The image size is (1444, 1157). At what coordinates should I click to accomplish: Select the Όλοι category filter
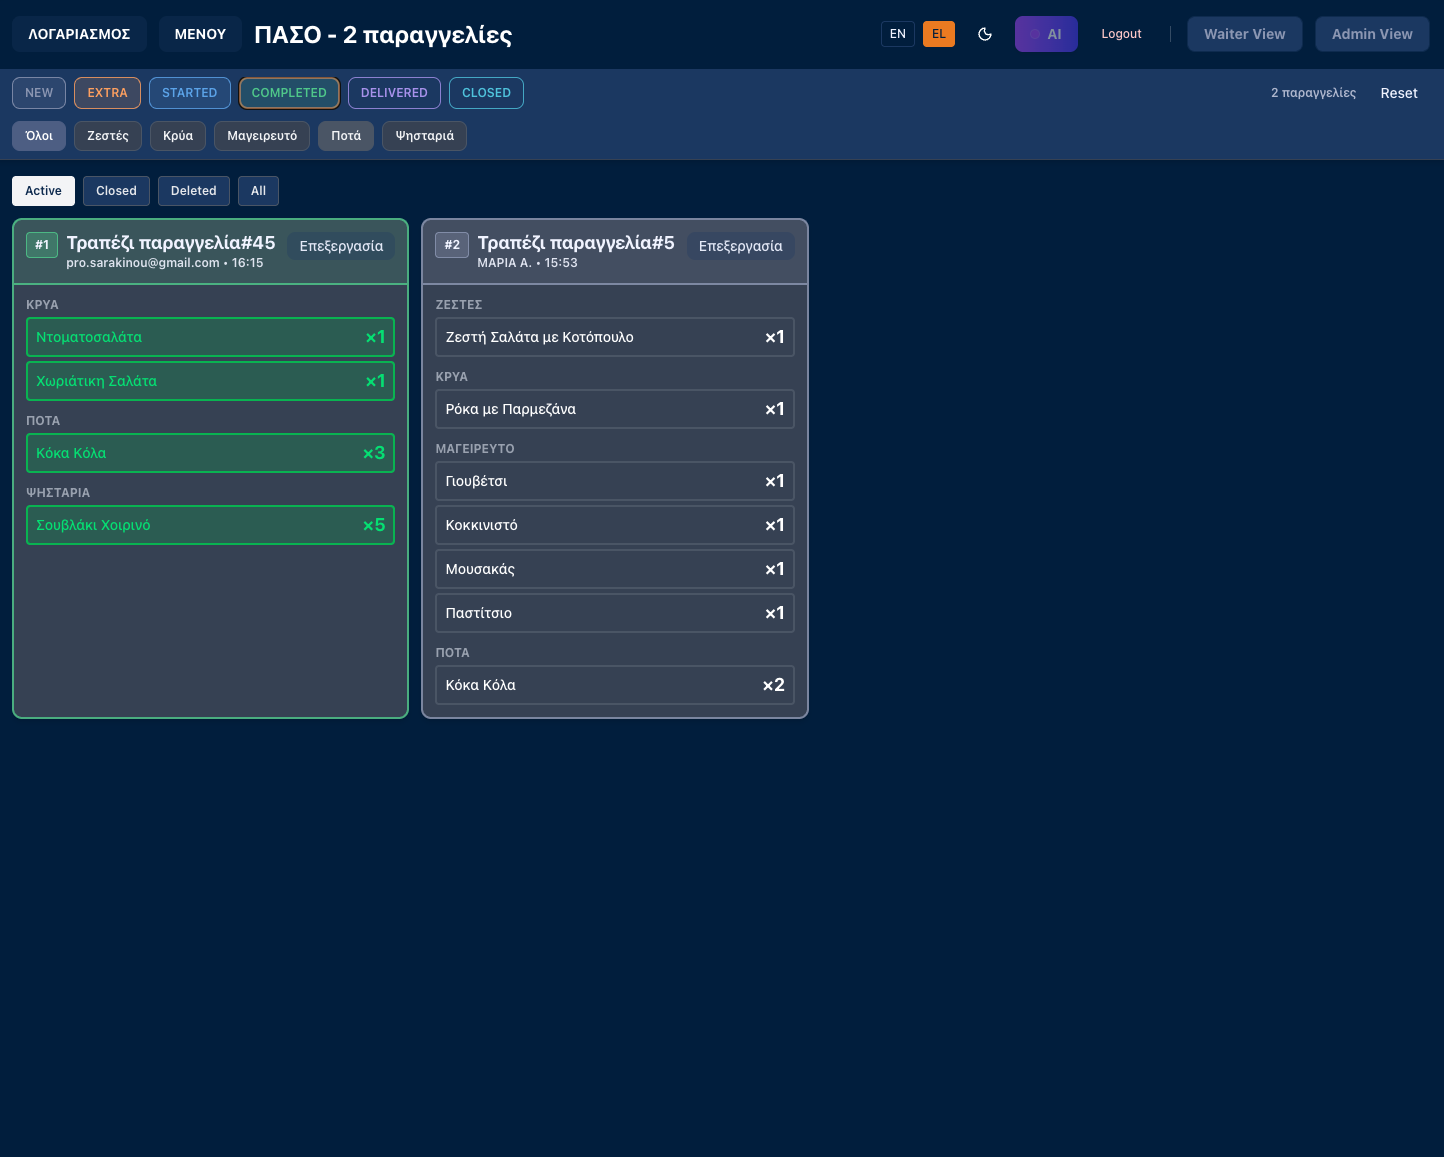pyautogui.click(x=39, y=136)
